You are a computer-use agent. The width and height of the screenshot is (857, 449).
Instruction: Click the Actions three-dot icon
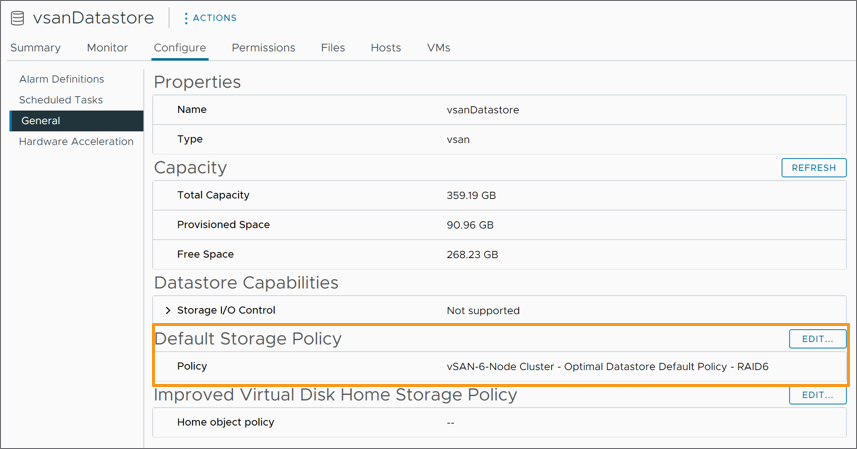186,18
